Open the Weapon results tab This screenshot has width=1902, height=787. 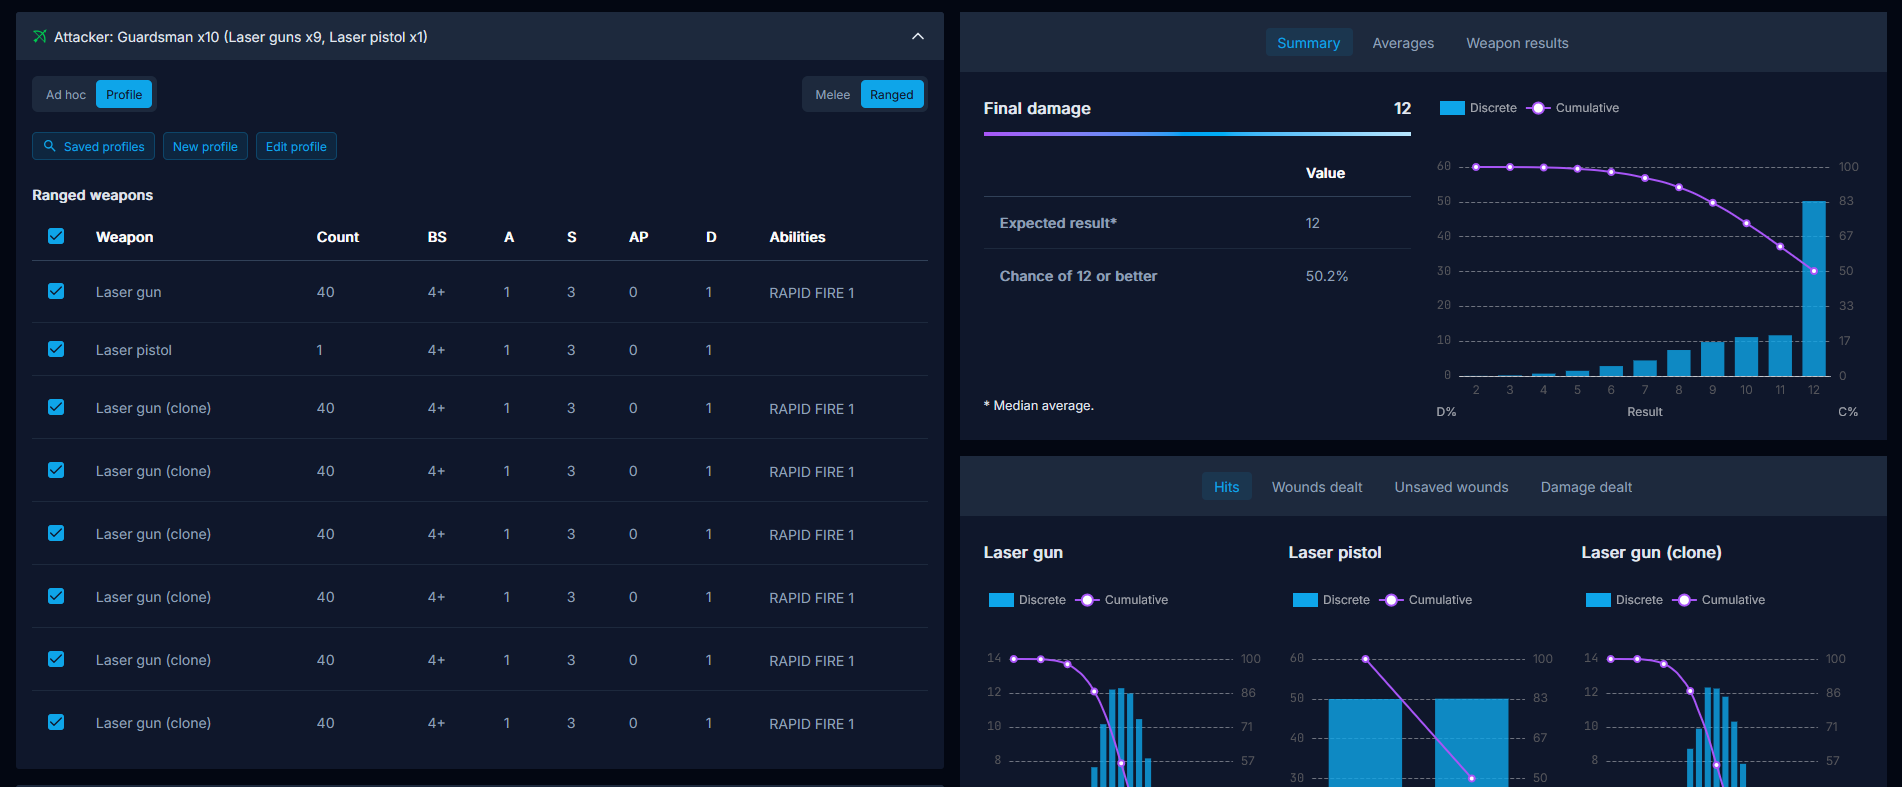[1517, 43]
